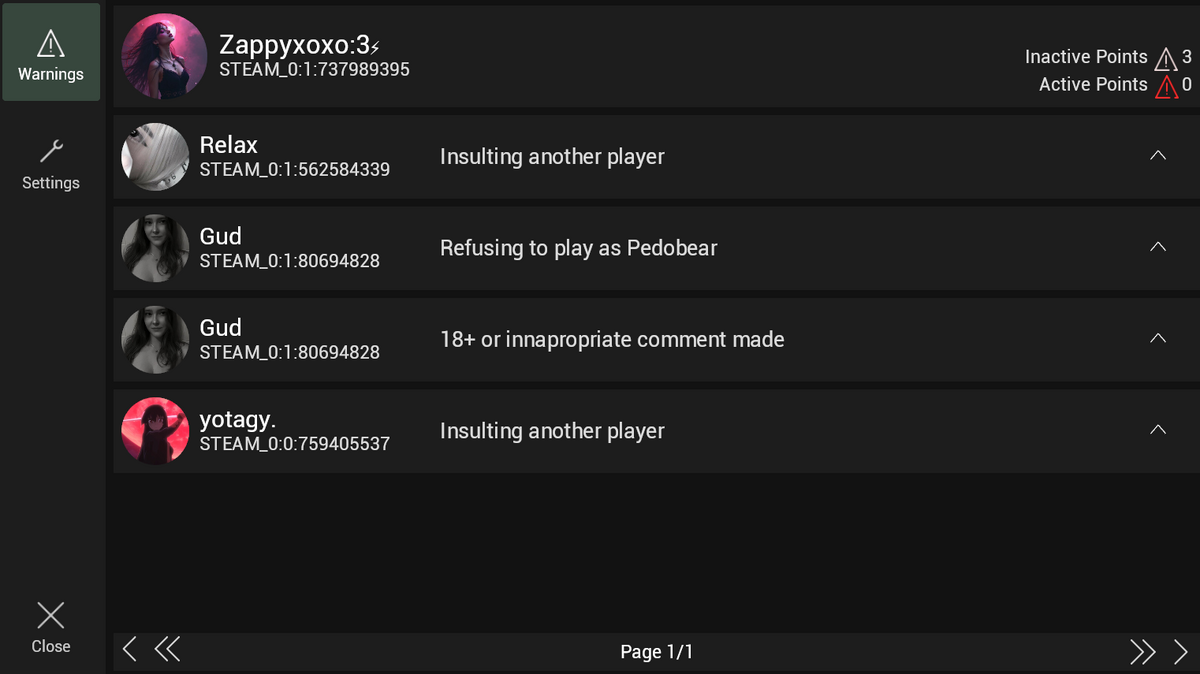Jump to last page double arrow
This screenshot has height=674, width=1200.
(x=1142, y=651)
